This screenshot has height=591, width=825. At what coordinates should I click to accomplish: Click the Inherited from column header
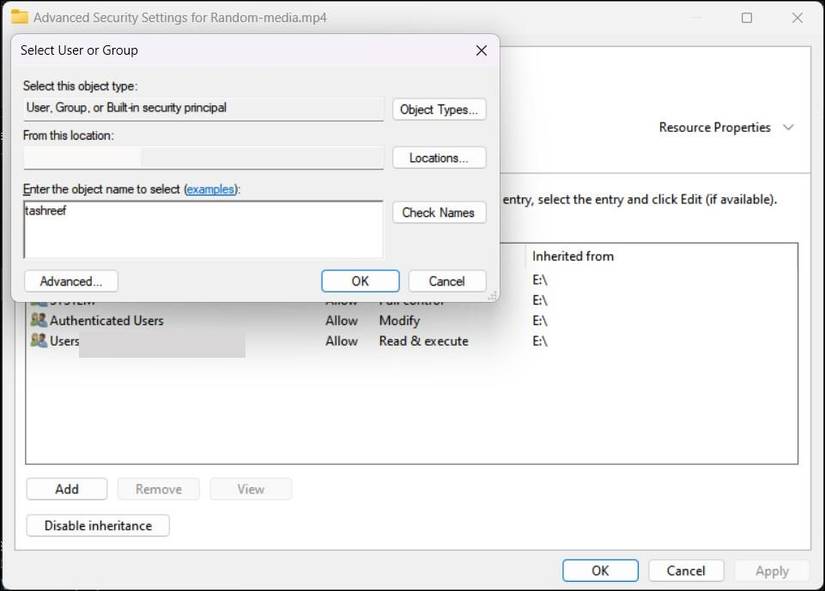point(573,256)
